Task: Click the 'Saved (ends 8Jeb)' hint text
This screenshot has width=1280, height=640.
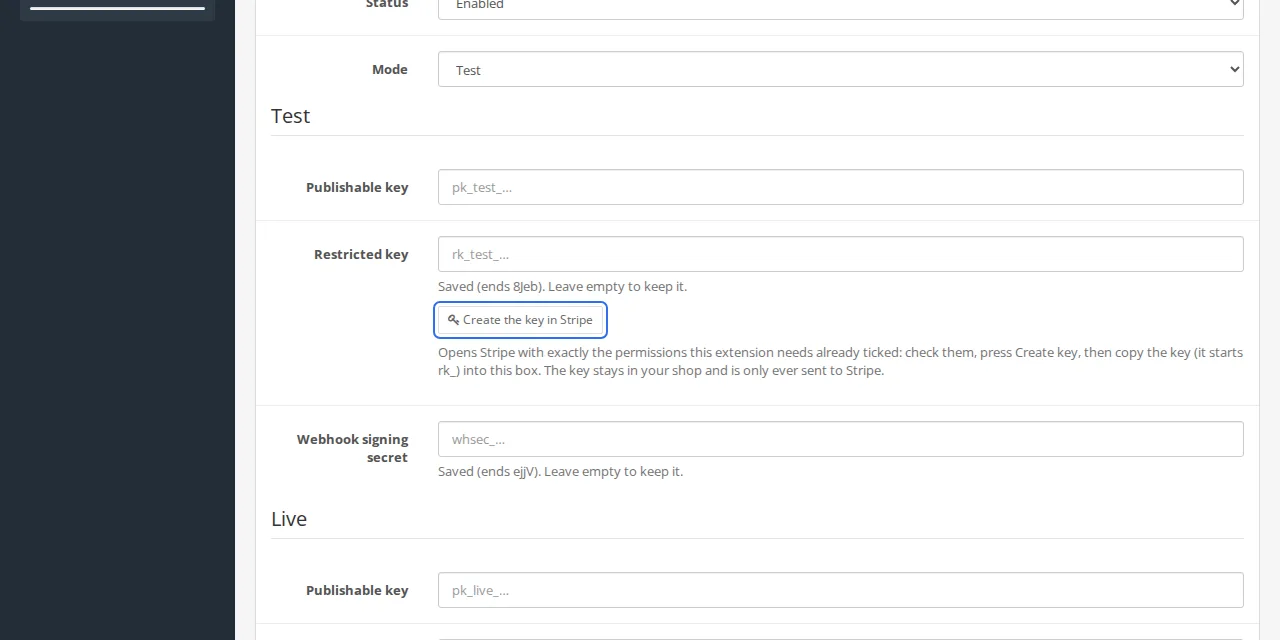Action: (562, 286)
